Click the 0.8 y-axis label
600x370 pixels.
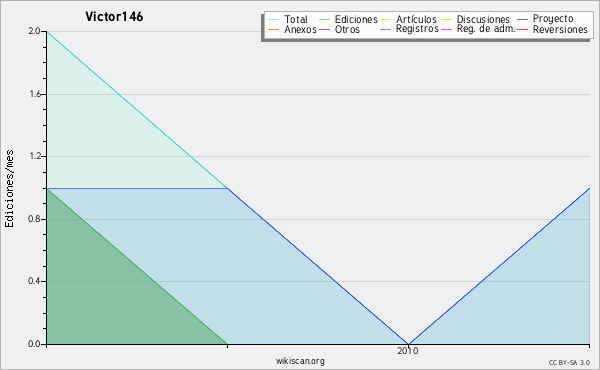point(34,219)
